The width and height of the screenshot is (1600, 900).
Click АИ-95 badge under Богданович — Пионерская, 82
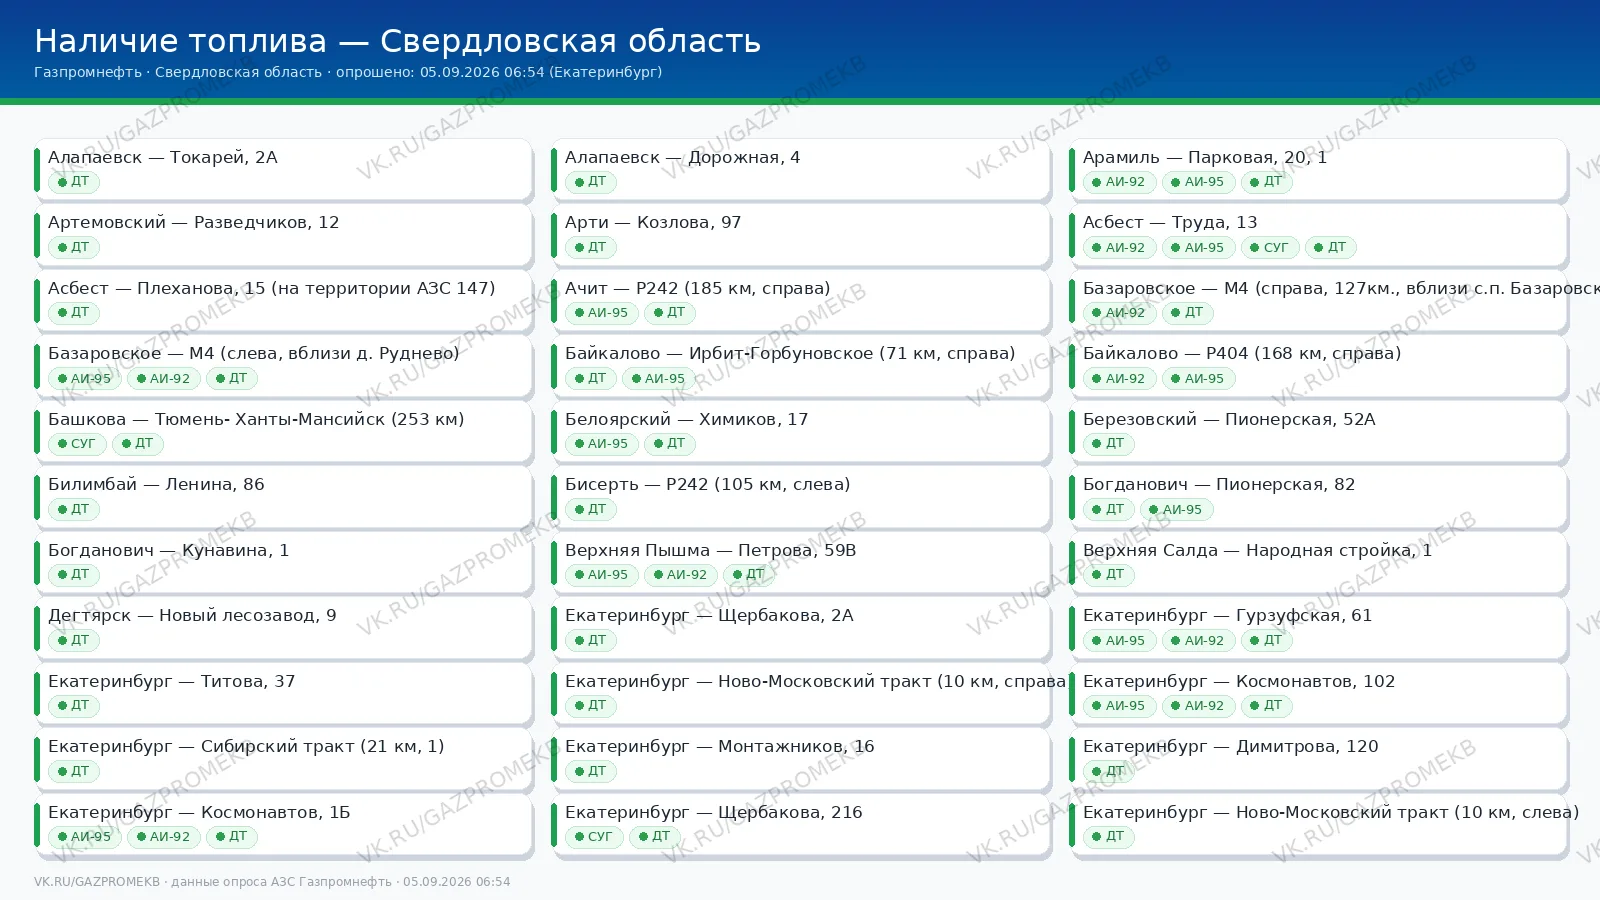tap(1177, 509)
